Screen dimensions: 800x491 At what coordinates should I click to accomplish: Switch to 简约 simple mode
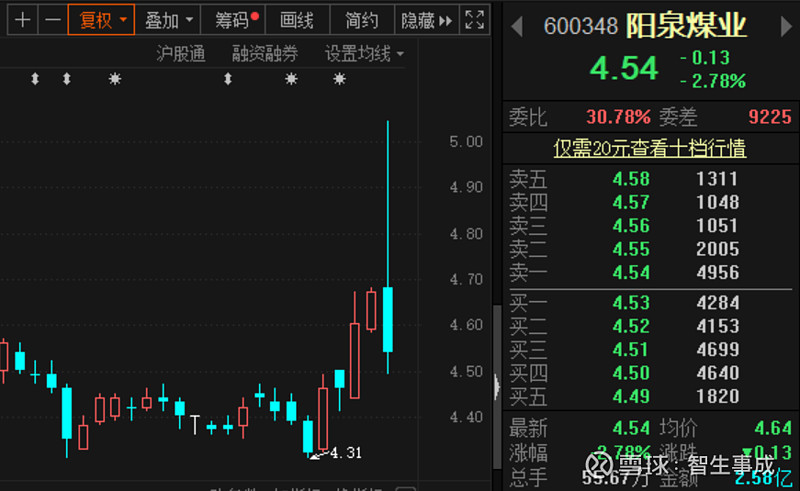[x=362, y=20]
